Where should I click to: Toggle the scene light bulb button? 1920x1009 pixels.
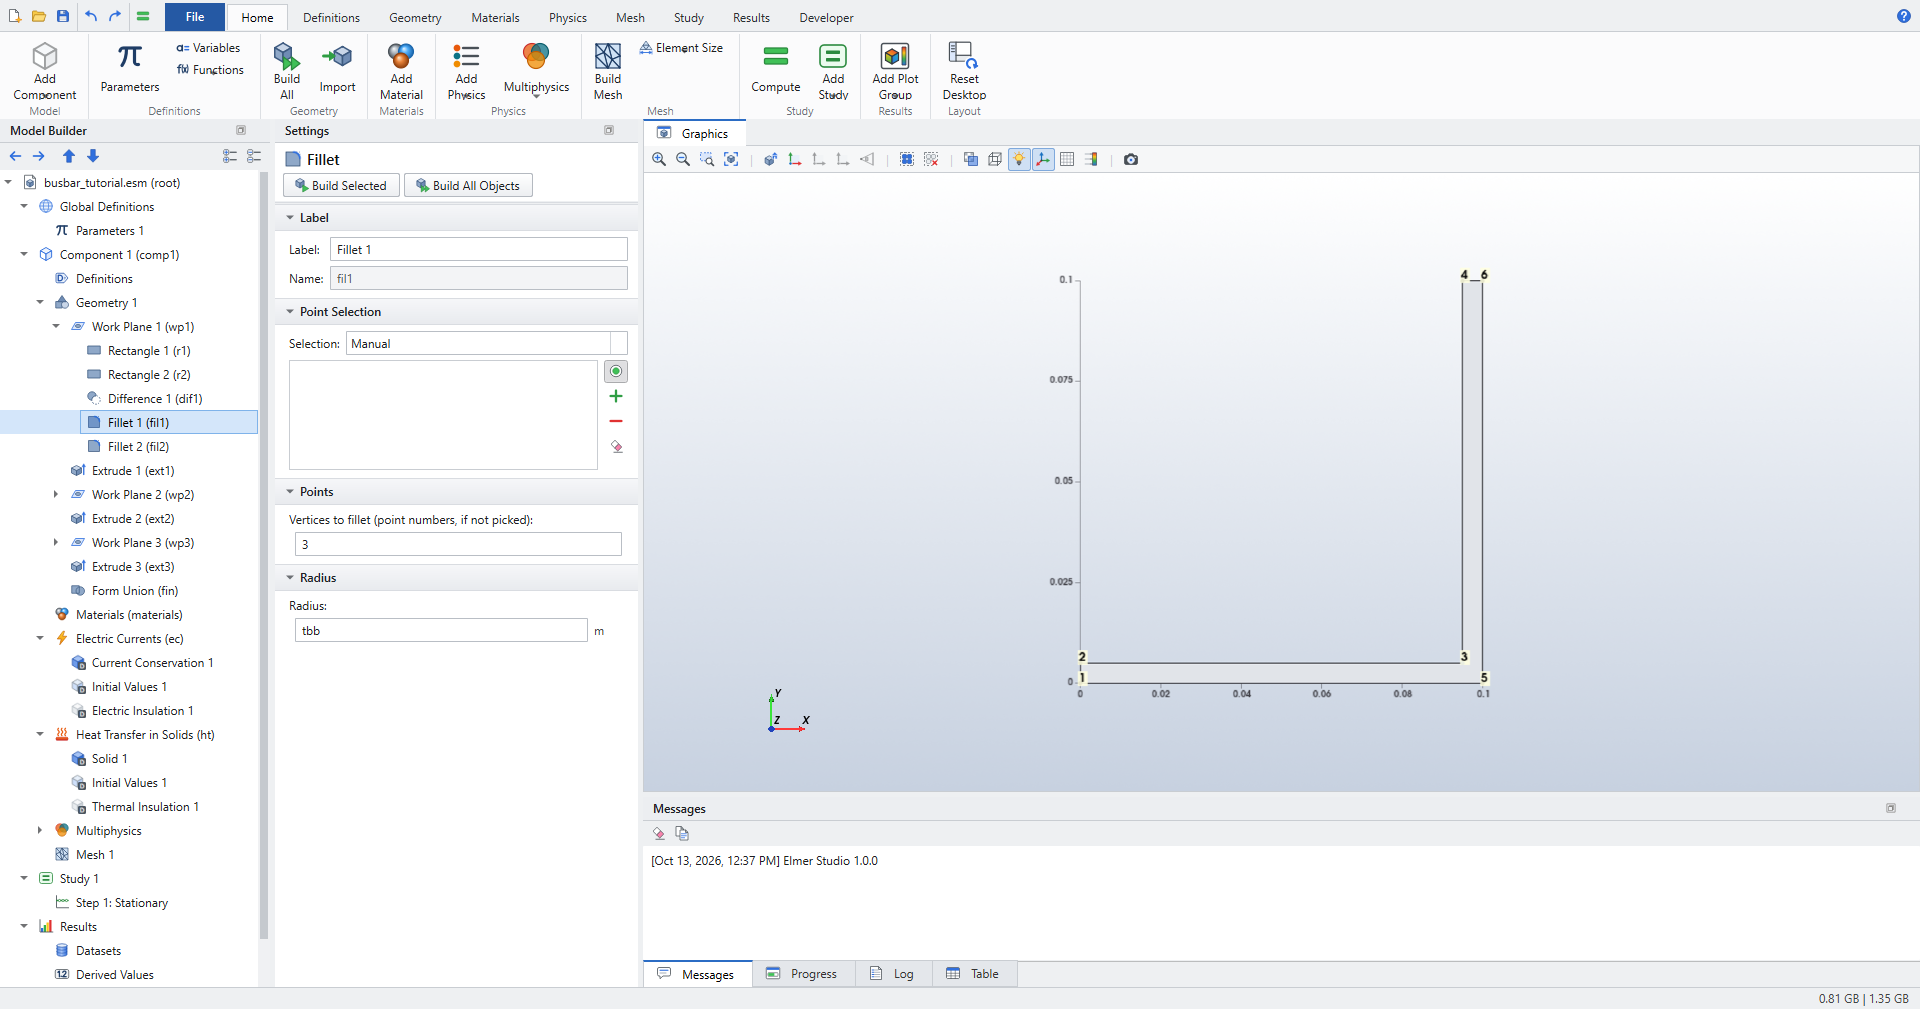tap(1019, 159)
